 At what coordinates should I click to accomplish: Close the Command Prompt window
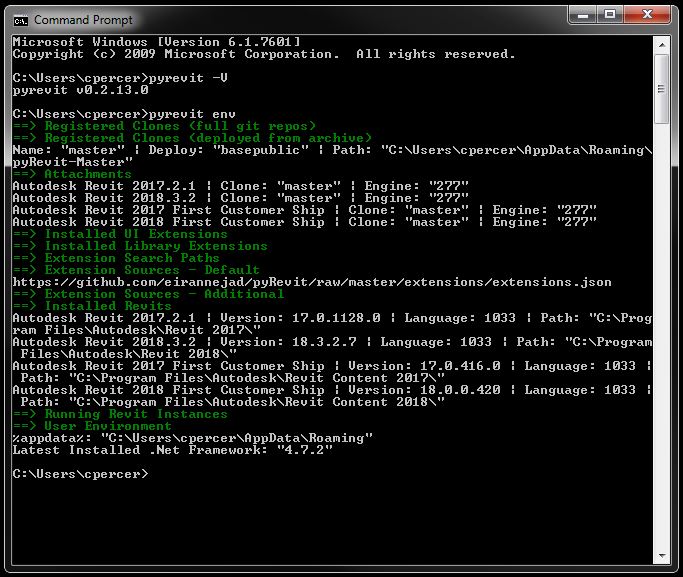coord(647,15)
